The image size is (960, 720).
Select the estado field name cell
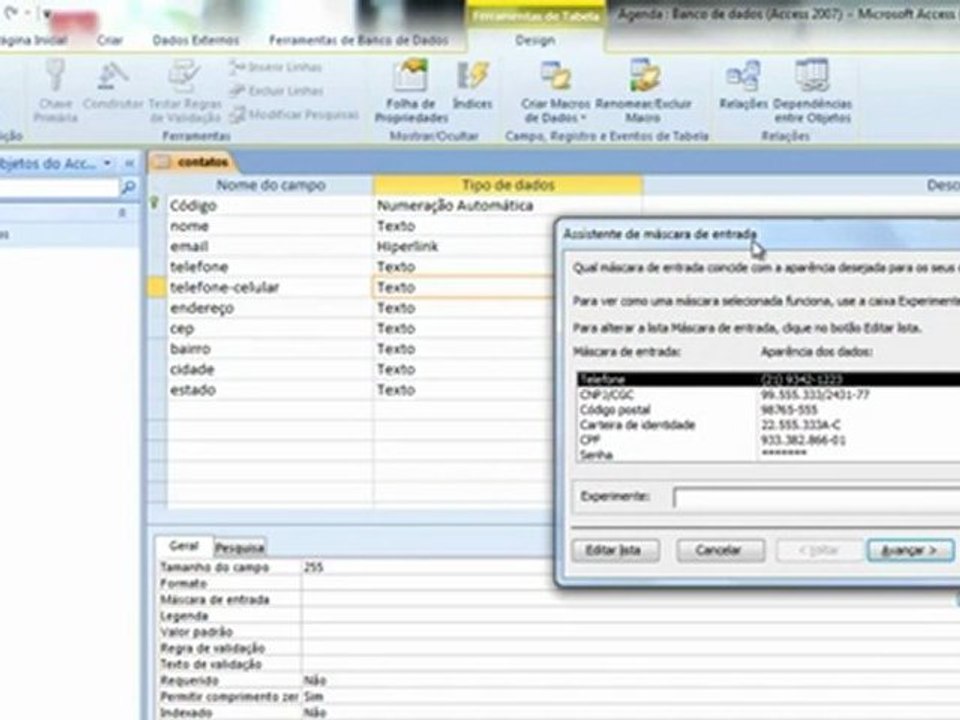coord(270,389)
